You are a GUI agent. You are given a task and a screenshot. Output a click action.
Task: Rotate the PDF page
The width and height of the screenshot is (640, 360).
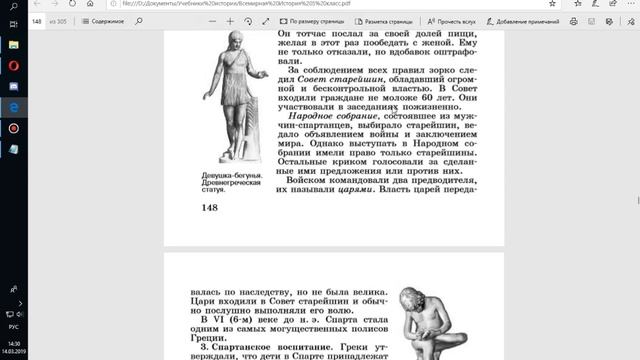(248, 21)
